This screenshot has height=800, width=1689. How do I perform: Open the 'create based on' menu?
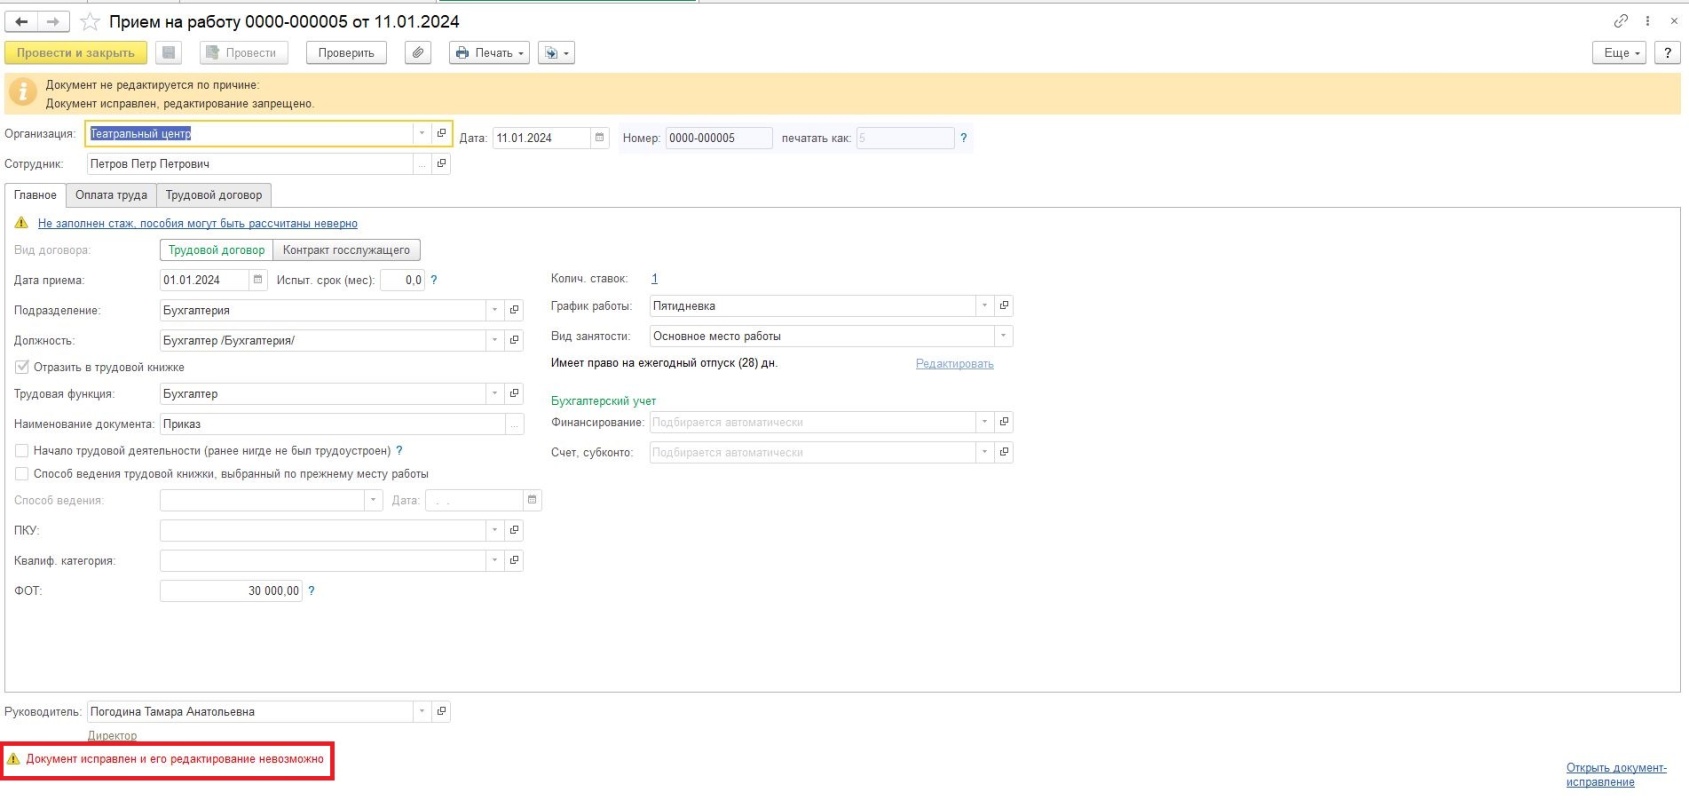click(x=556, y=53)
